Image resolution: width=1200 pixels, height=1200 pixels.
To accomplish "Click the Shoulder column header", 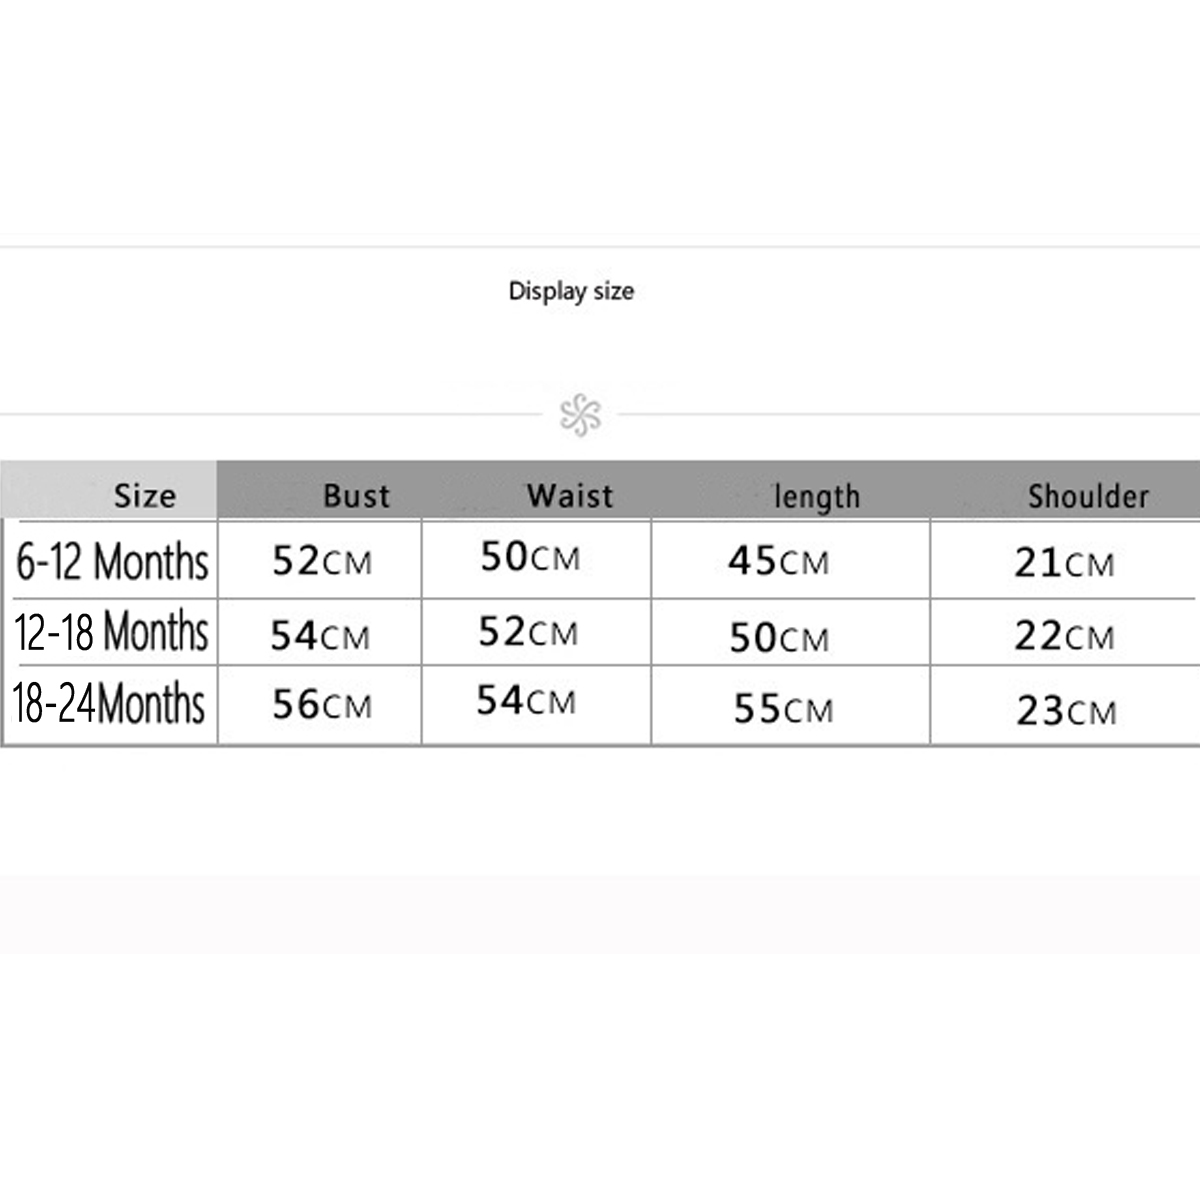I will [x=1088, y=495].
